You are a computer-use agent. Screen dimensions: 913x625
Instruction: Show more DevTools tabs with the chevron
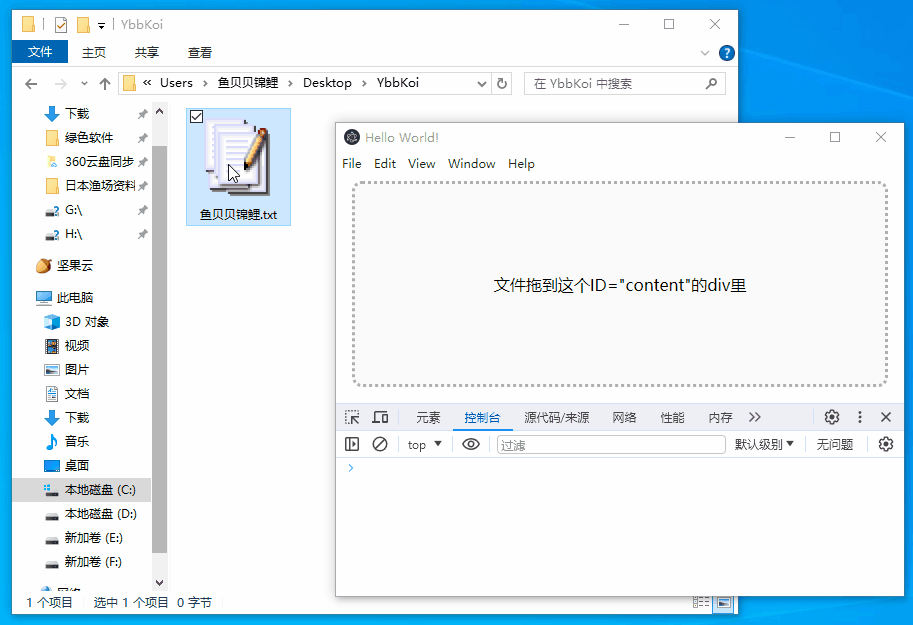[x=754, y=417]
